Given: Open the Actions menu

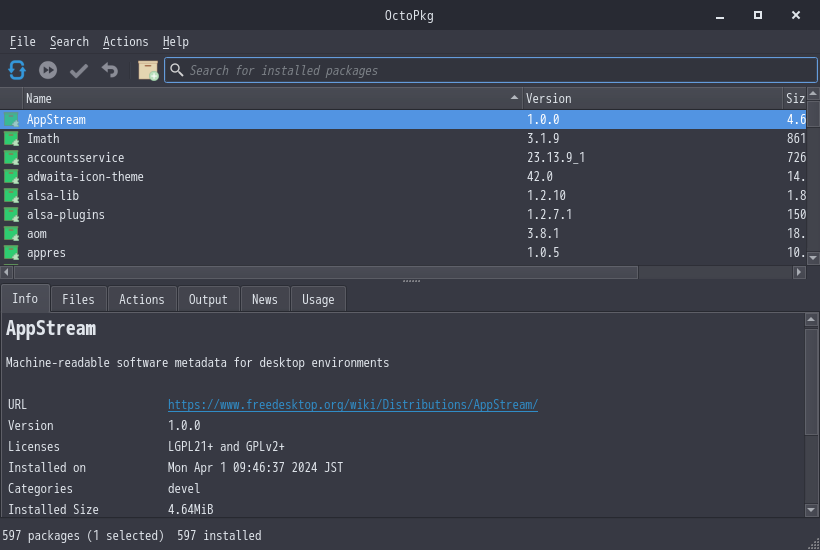Looking at the screenshot, I should [126, 42].
